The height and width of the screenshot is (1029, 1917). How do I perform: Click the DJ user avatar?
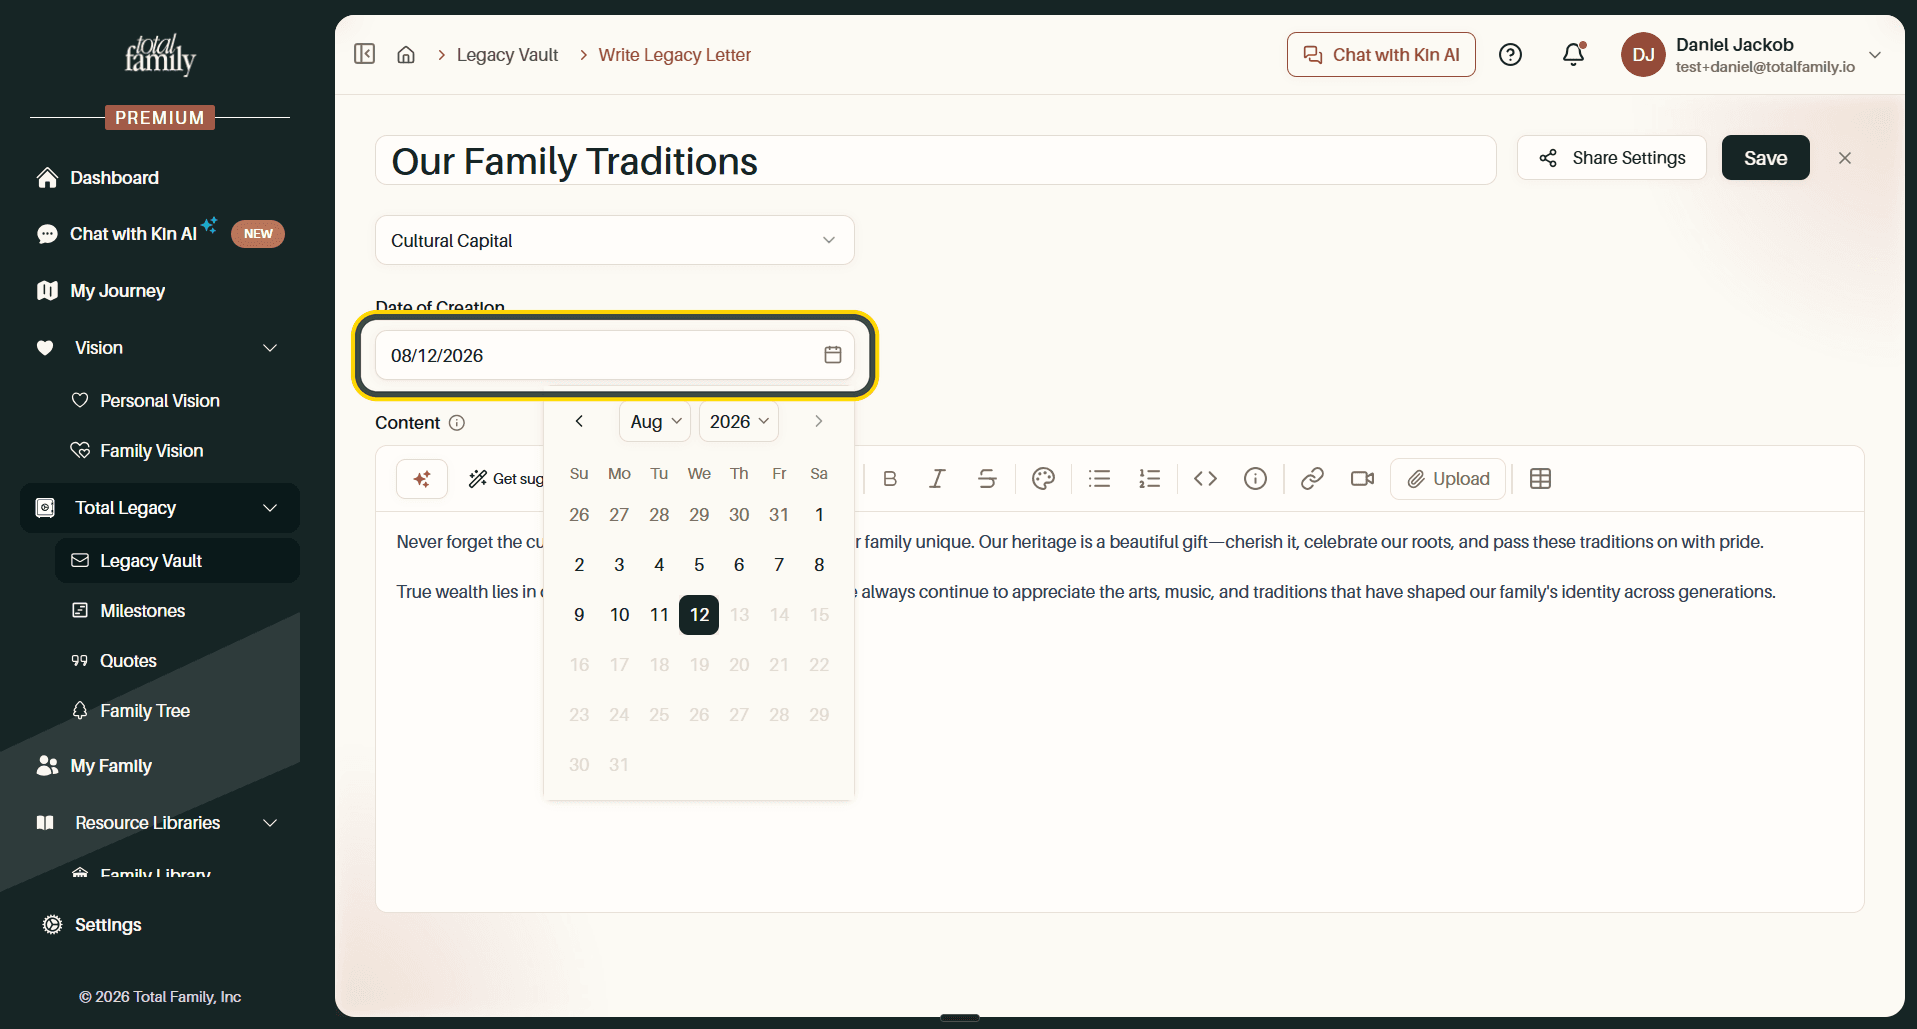click(1643, 55)
